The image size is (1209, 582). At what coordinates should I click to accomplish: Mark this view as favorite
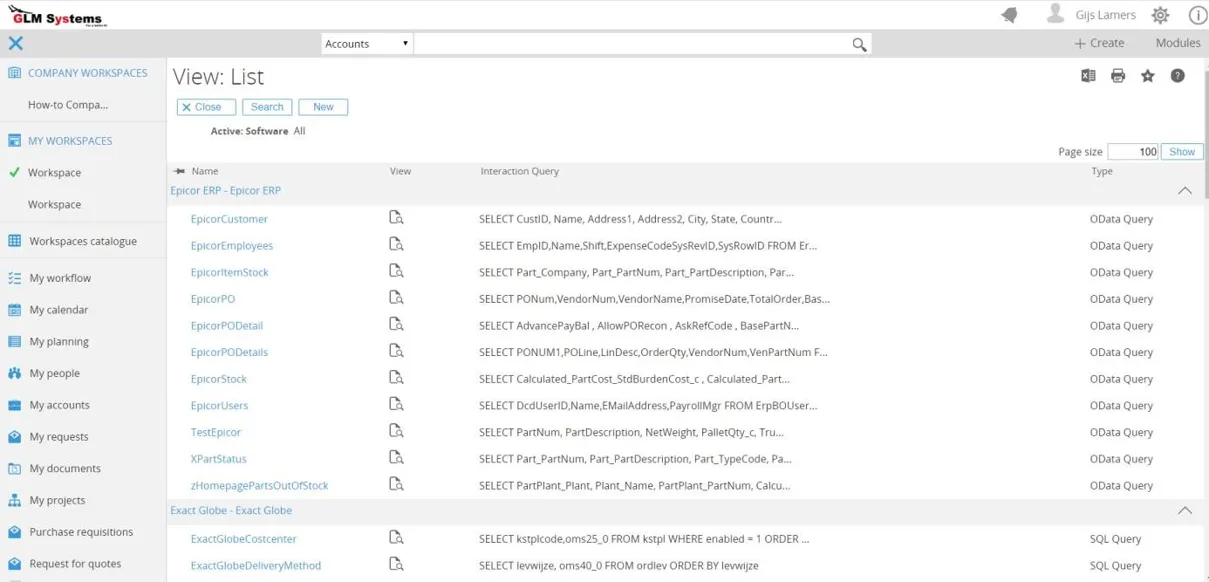coord(1148,75)
